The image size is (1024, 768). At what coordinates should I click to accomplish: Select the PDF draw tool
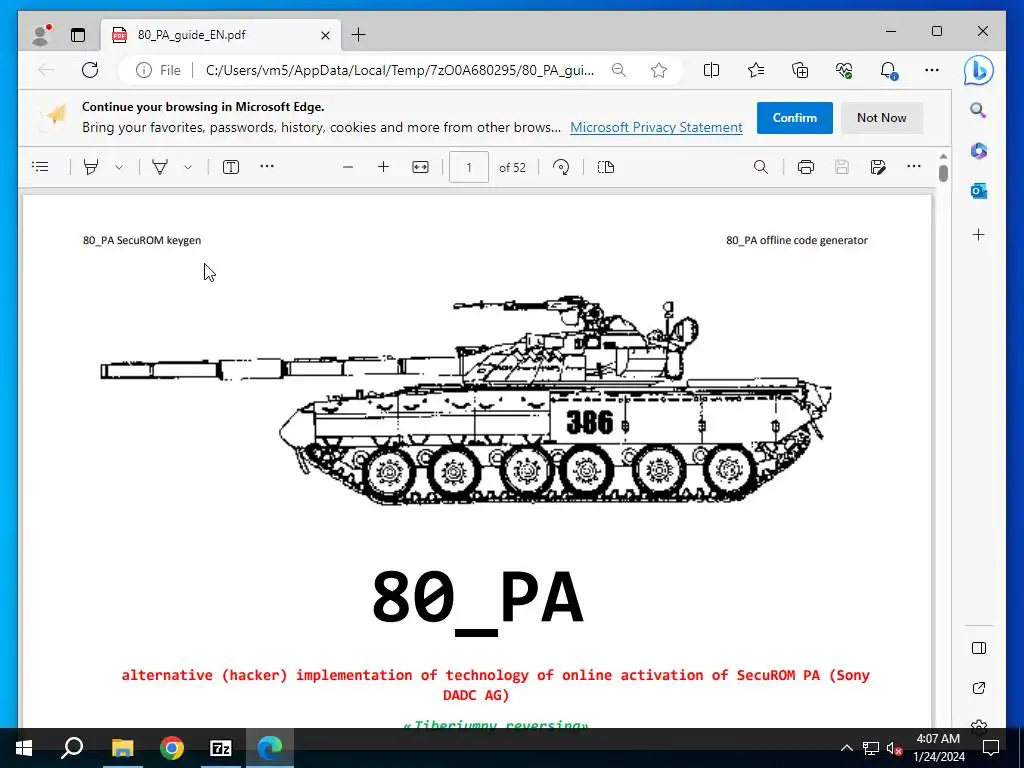click(160, 167)
